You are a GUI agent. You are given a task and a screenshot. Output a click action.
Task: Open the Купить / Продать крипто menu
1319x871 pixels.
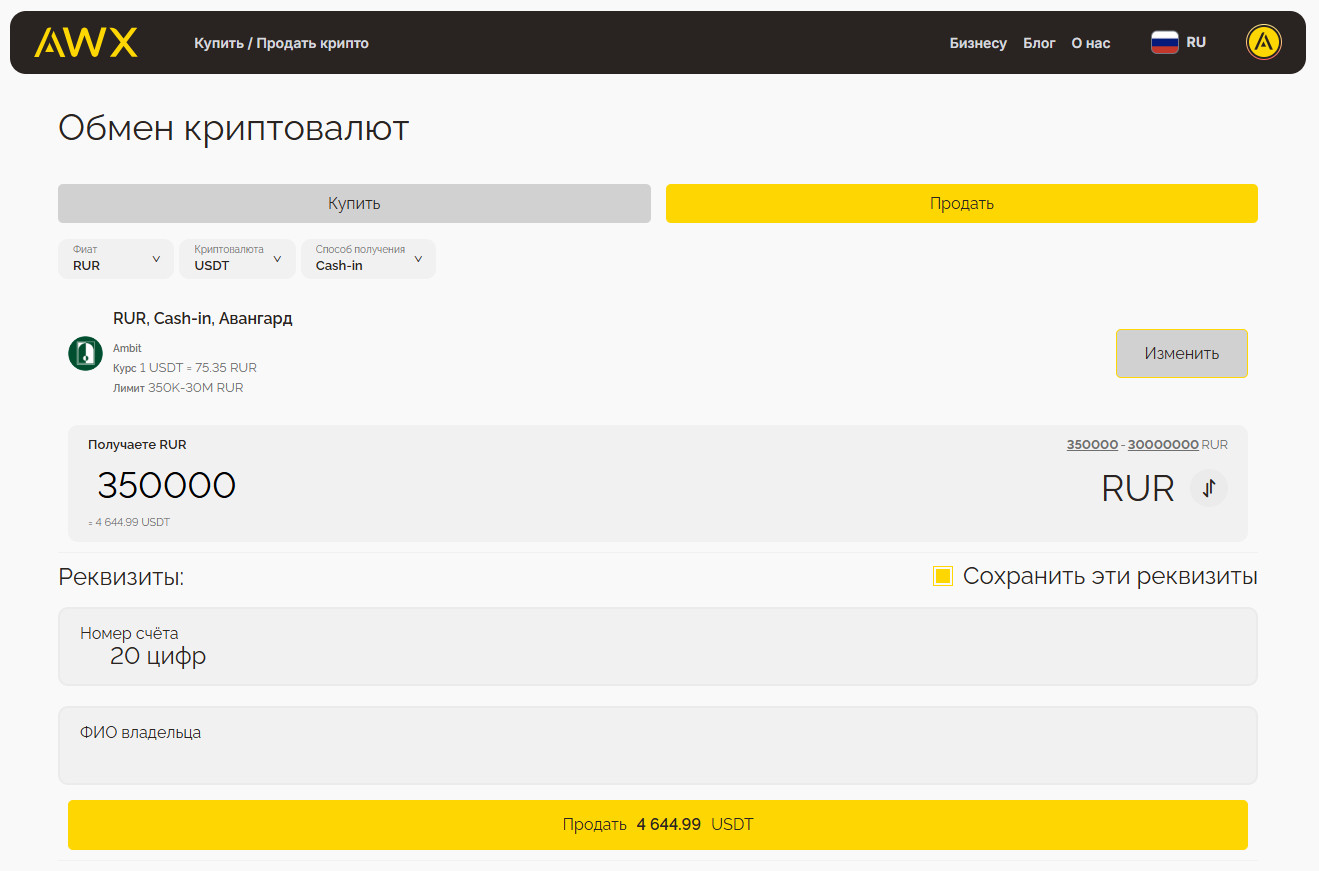(x=281, y=43)
